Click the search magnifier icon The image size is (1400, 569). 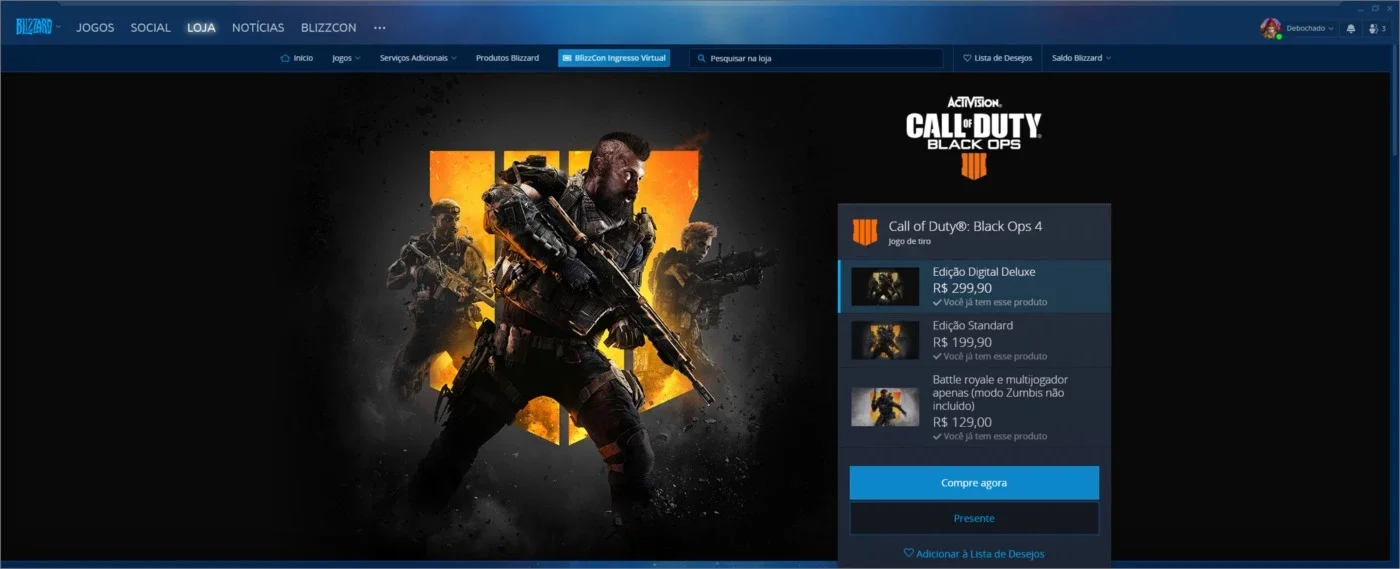pyautogui.click(x=702, y=58)
